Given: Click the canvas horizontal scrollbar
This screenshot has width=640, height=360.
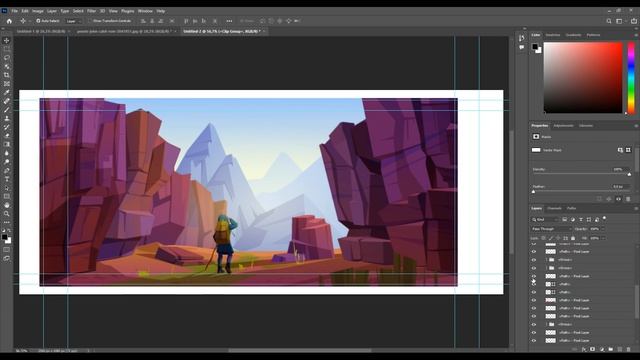Looking at the screenshot, I should pos(300,350).
